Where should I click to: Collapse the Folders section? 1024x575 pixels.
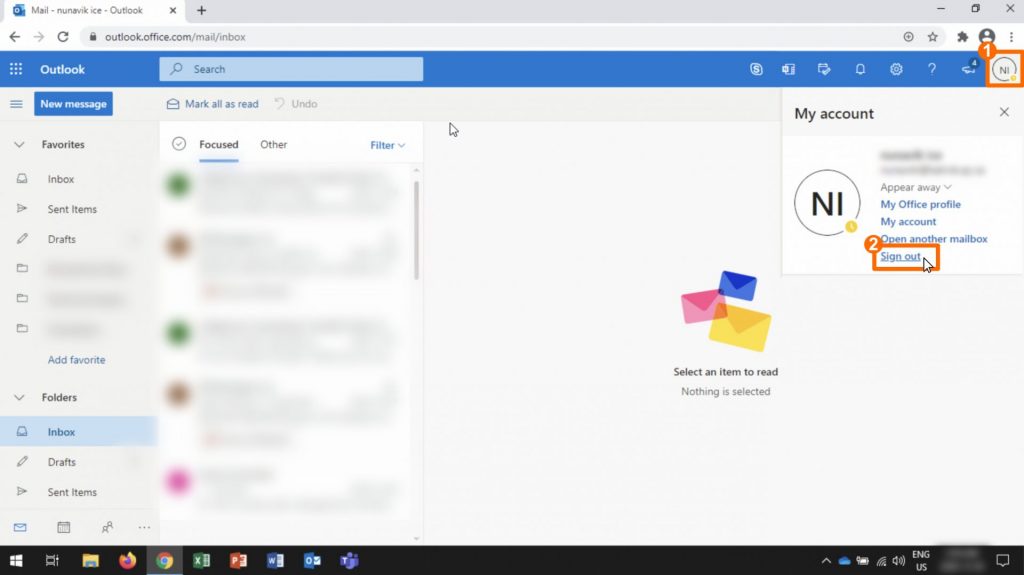pyautogui.click(x=19, y=397)
